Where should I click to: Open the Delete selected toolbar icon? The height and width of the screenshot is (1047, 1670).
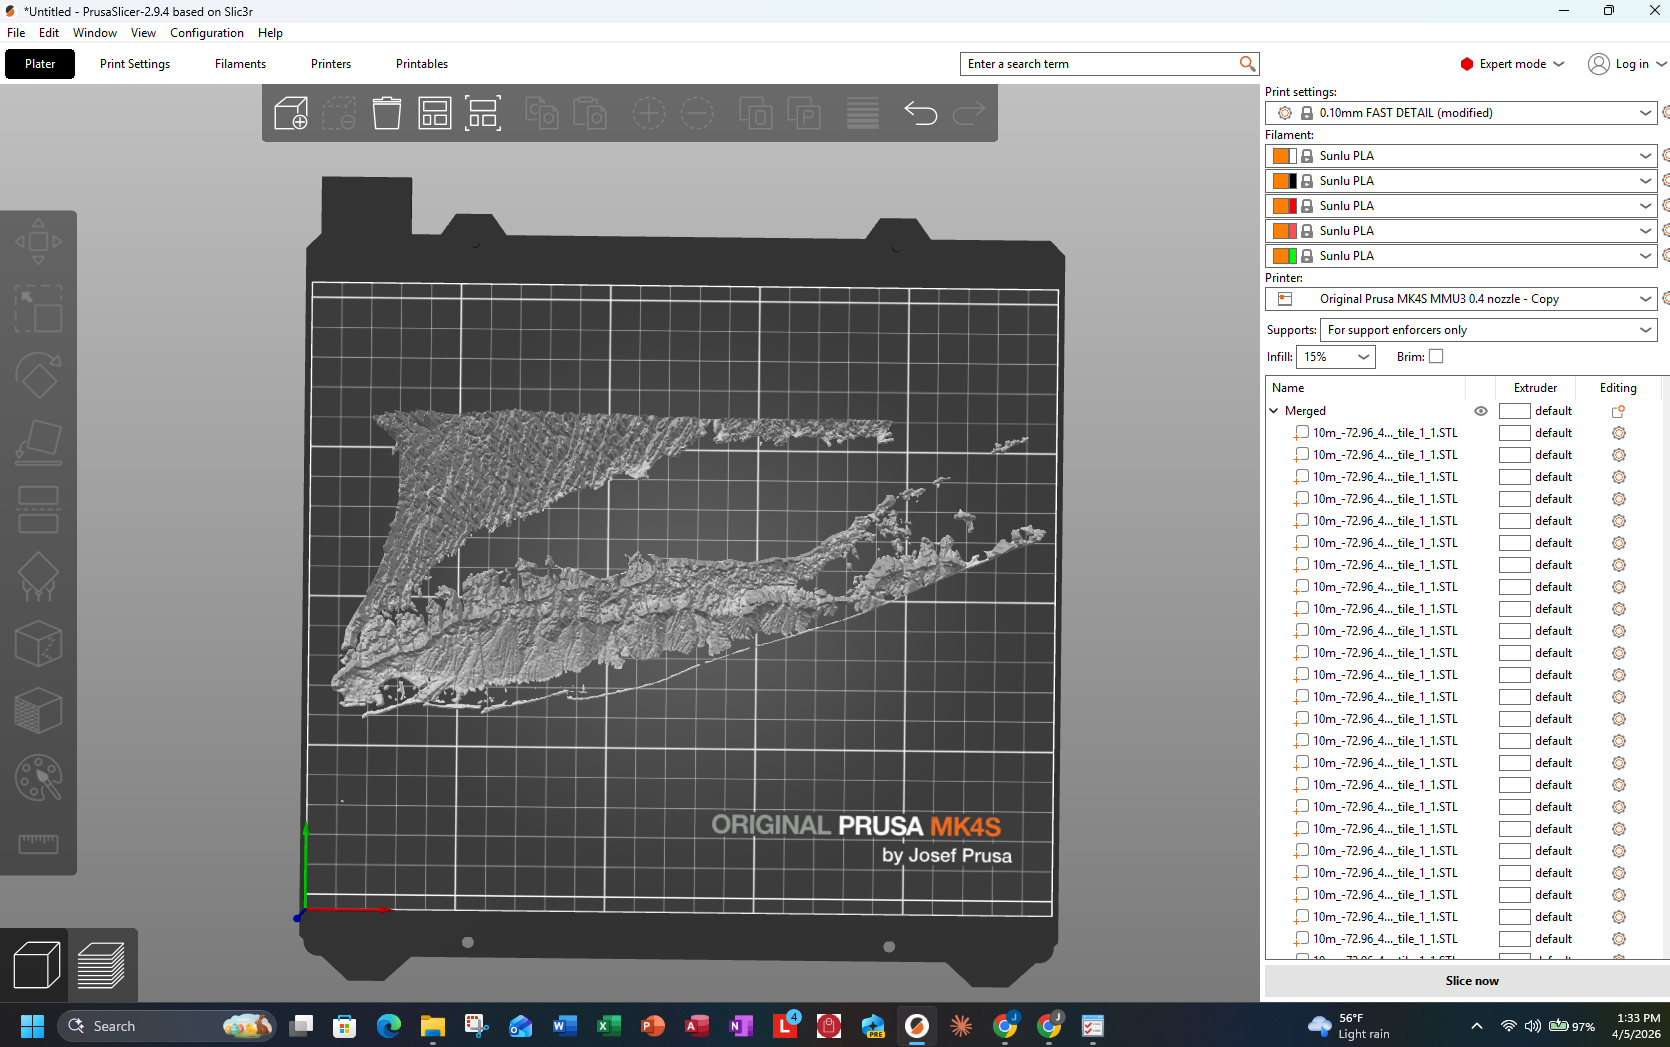[x=339, y=113]
